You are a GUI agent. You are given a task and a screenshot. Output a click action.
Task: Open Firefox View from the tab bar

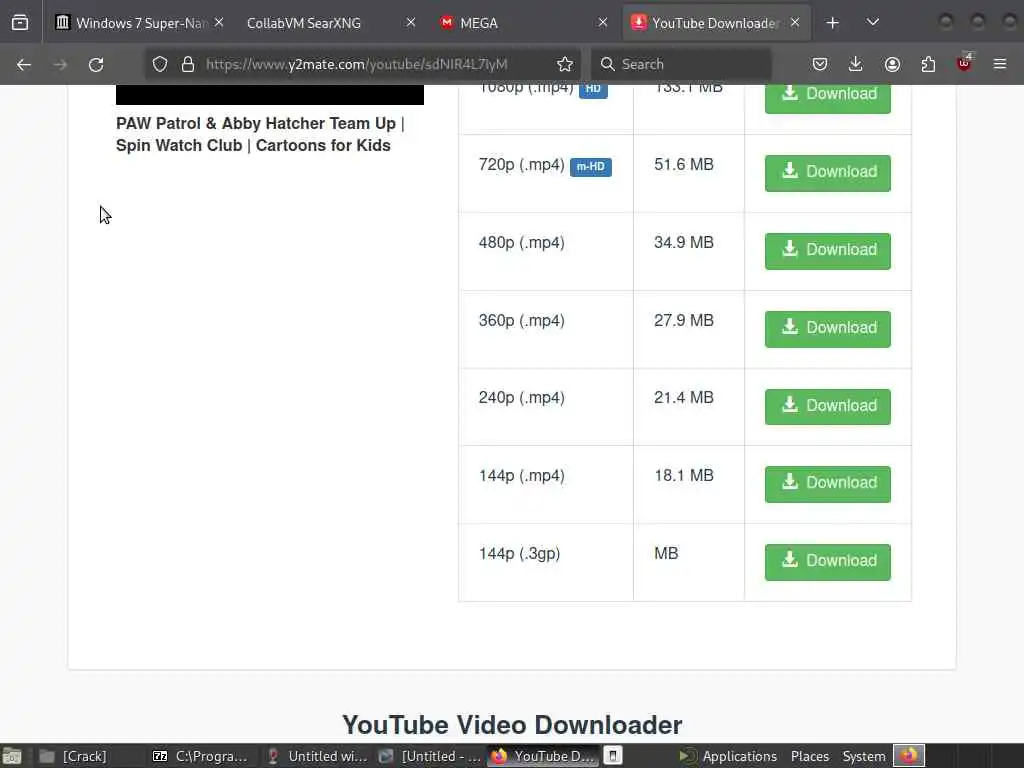pyautogui.click(x=20, y=23)
